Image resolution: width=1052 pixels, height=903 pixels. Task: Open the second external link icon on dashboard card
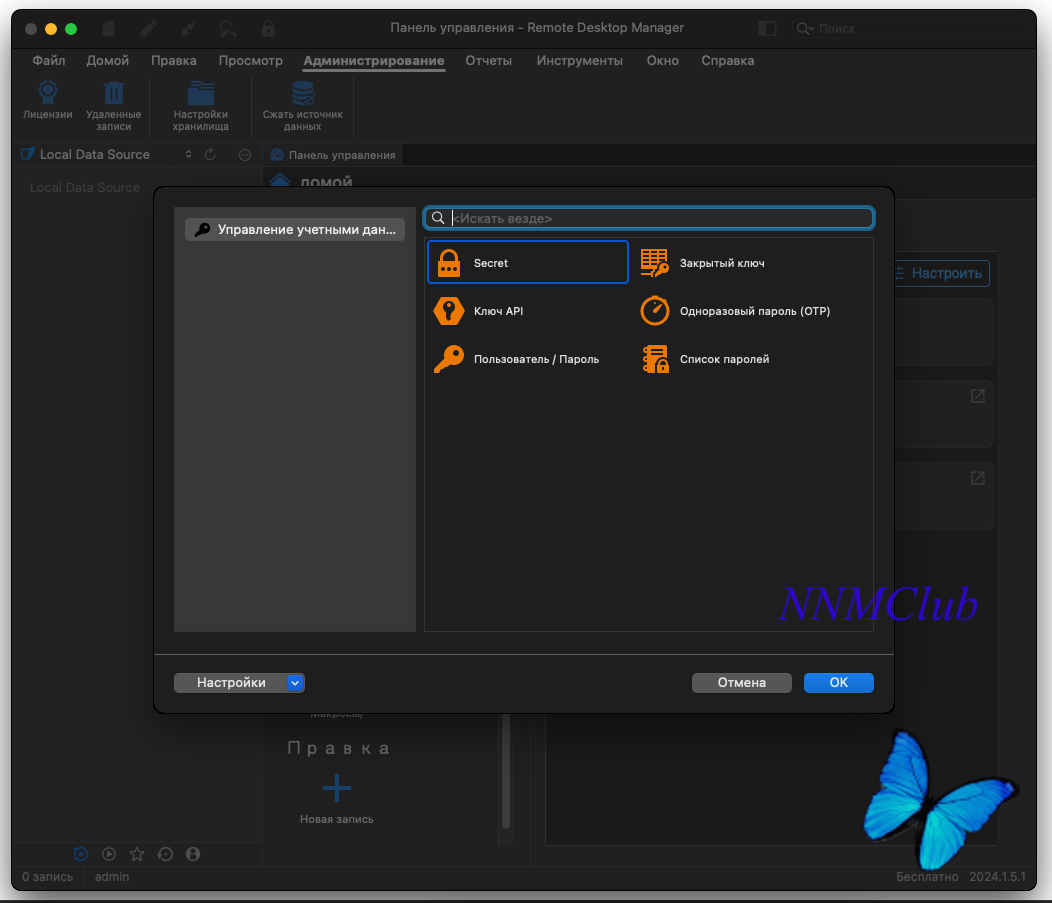(978, 478)
